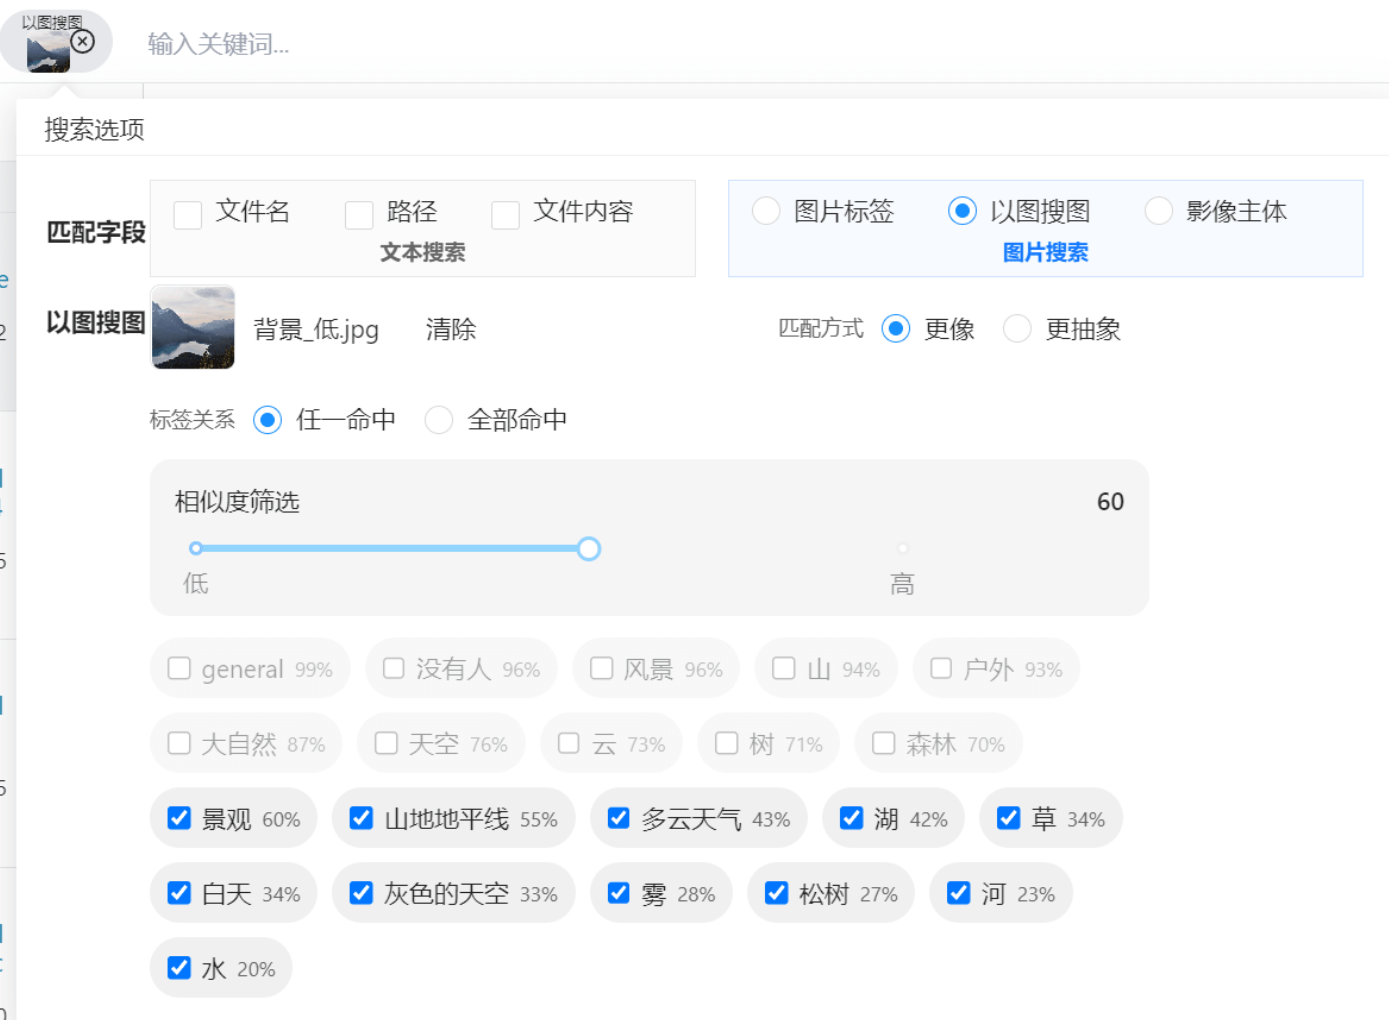Uncheck the 白天 34% tag
1389x1020 pixels.
click(179, 892)
